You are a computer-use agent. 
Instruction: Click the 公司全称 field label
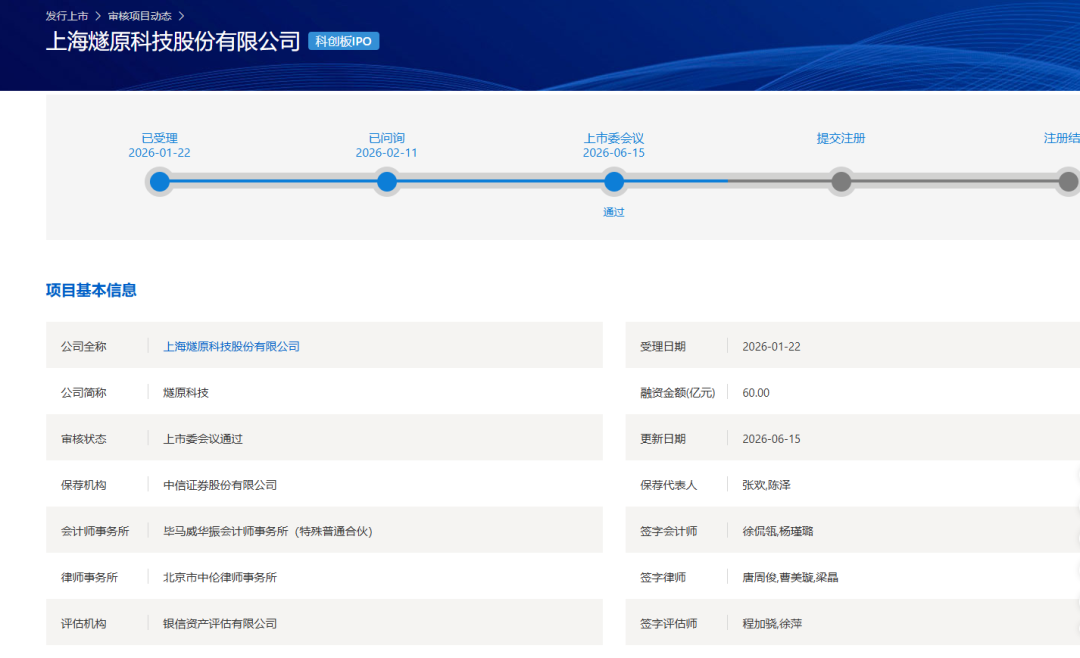tap(83, 347)
